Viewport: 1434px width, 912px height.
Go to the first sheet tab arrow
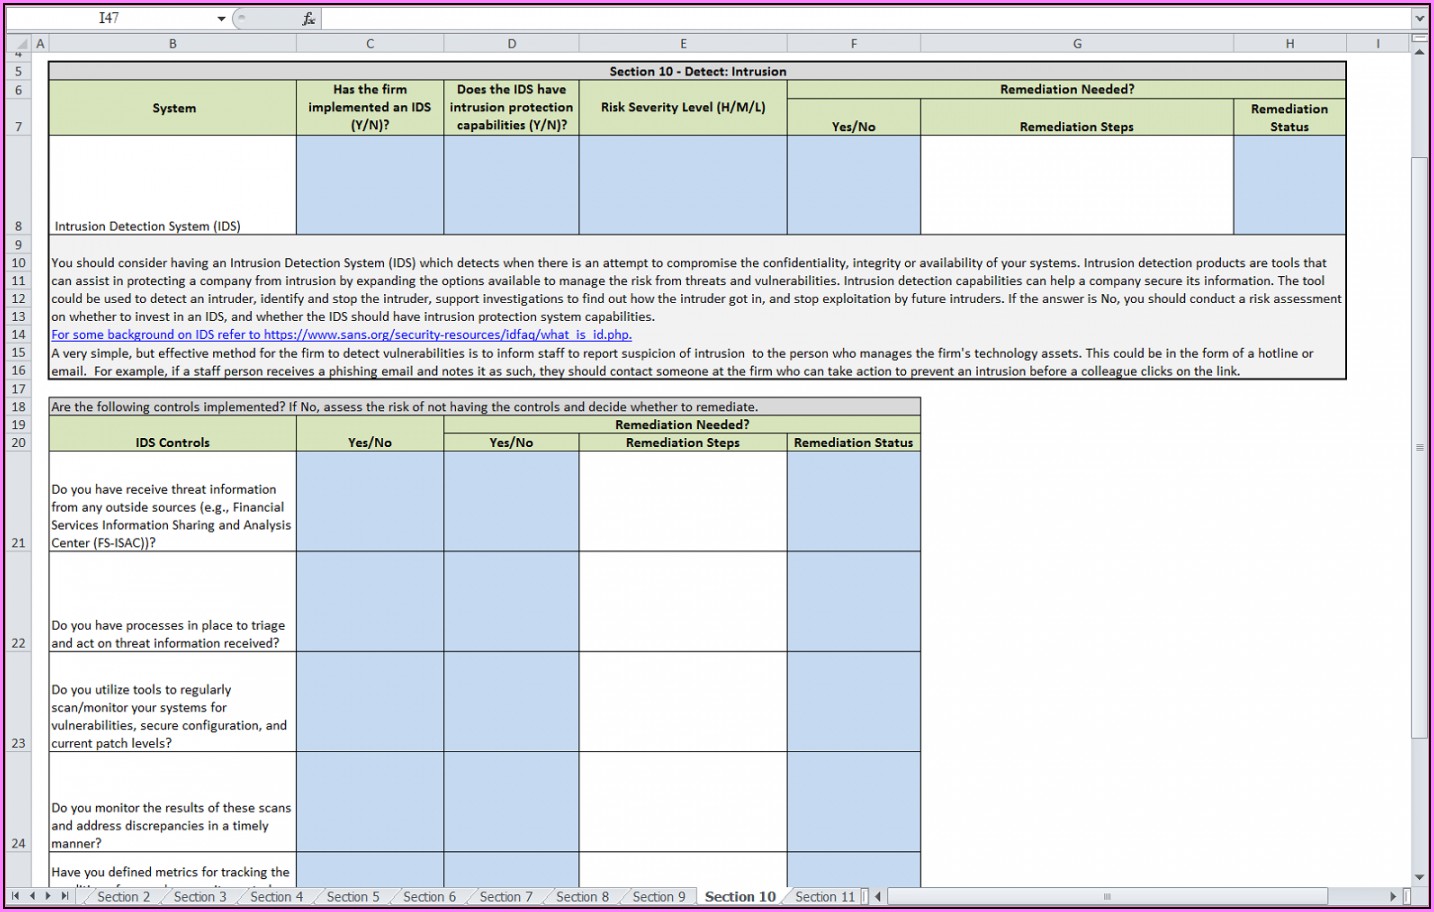15,896
